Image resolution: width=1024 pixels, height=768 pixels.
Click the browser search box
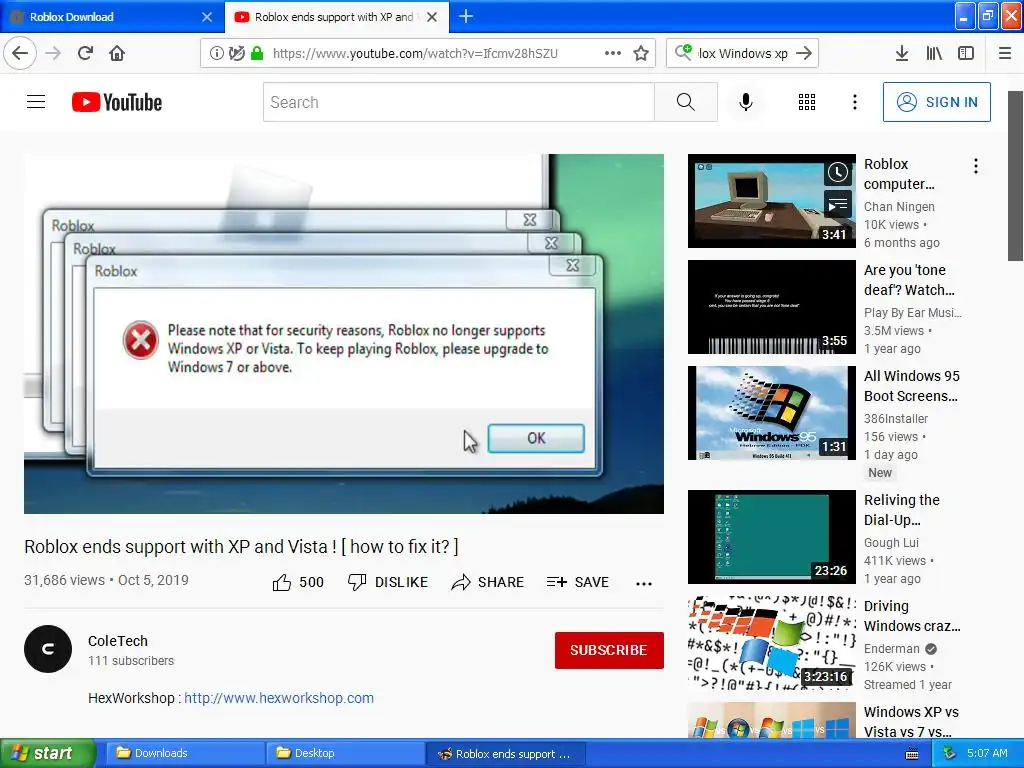coord(743,54)
